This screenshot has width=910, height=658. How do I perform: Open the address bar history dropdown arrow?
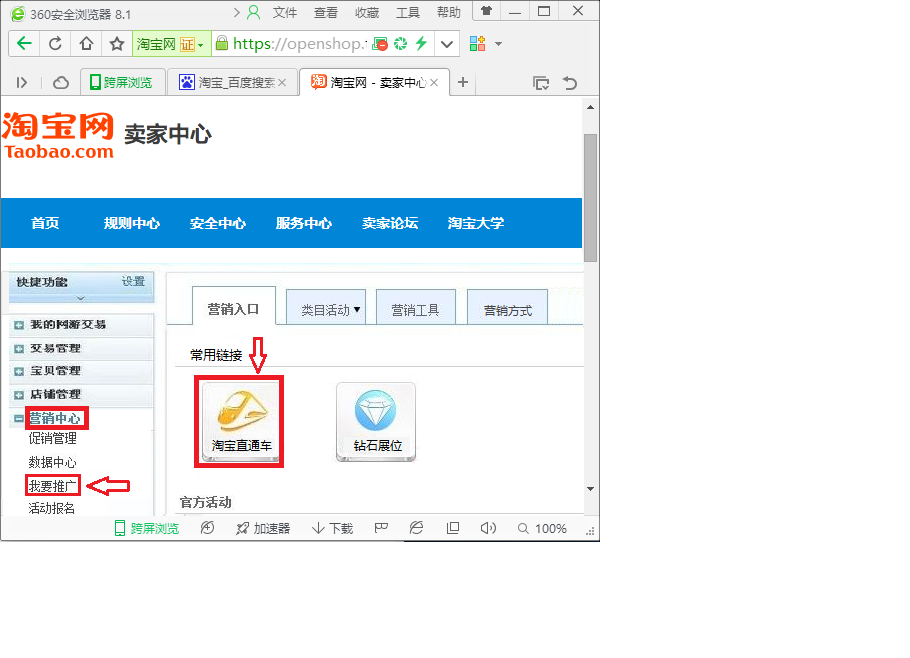coord(447,44)
